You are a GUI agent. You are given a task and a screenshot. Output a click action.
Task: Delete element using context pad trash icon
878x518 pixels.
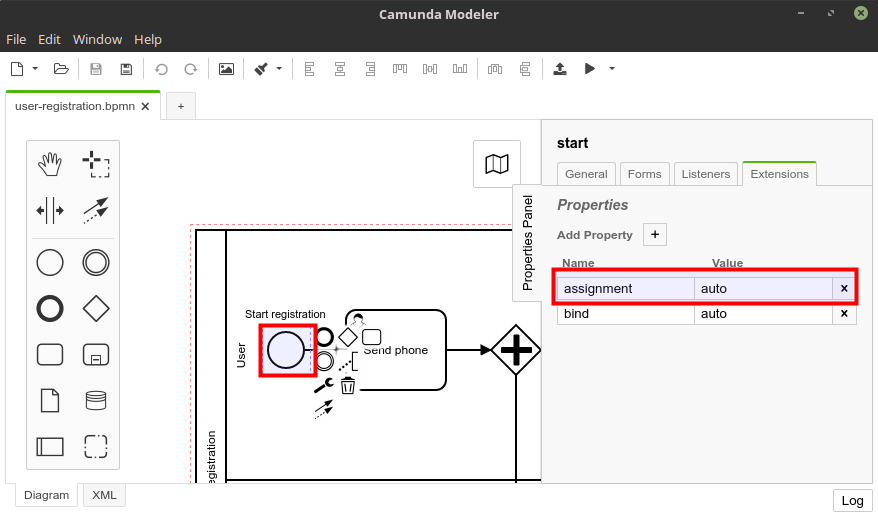click(348, 385)
